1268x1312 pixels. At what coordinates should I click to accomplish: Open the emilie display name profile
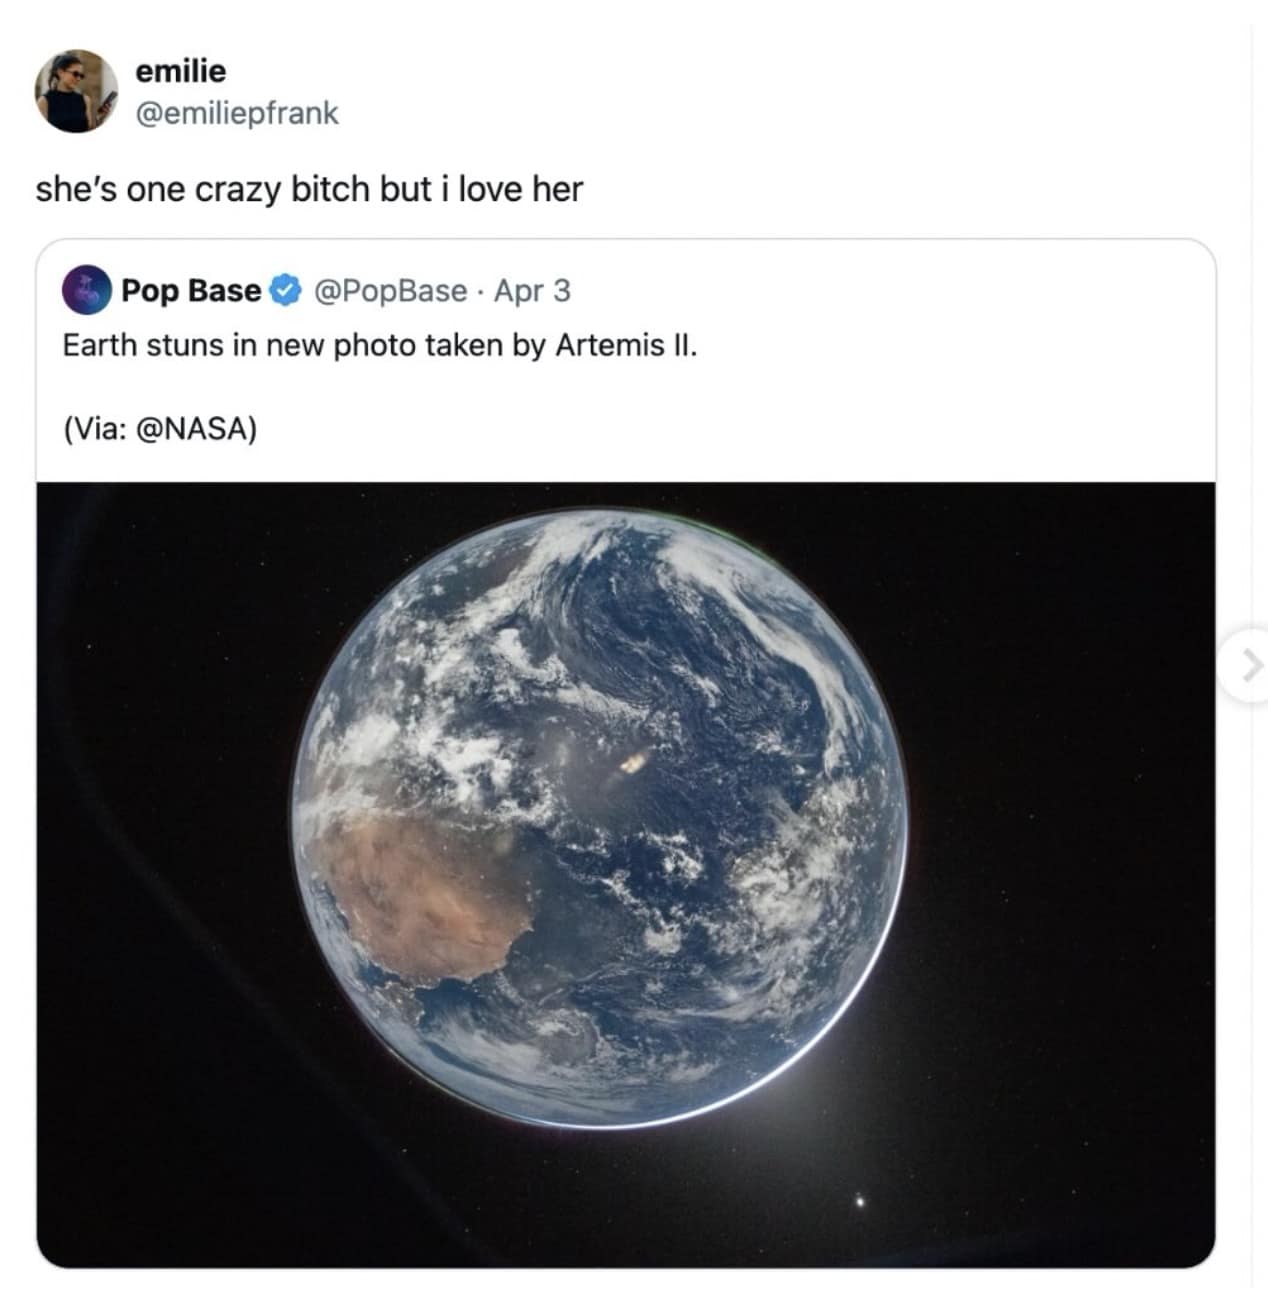coord(180,71)
